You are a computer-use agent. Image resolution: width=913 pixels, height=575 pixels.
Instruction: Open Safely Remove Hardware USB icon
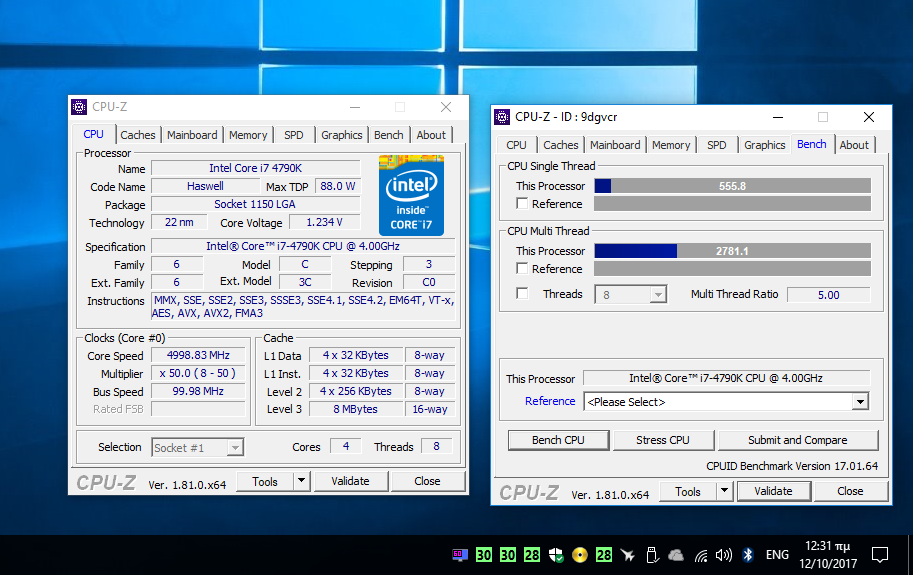click(x=652, y=555)
